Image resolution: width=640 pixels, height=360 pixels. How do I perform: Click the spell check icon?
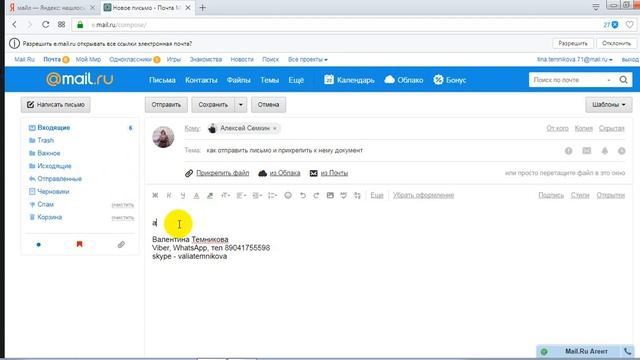[x=344, y=196]
